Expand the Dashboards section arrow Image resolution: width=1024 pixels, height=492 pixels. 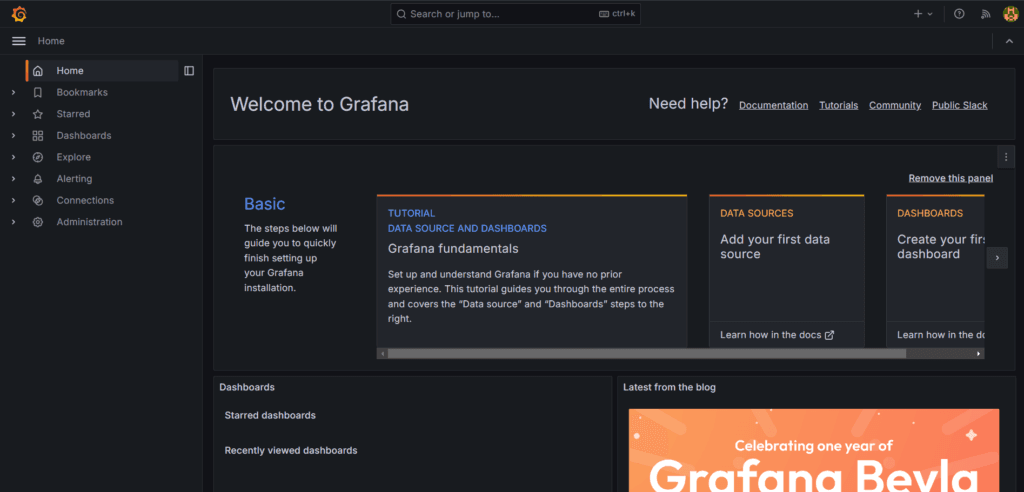(13, 135)
